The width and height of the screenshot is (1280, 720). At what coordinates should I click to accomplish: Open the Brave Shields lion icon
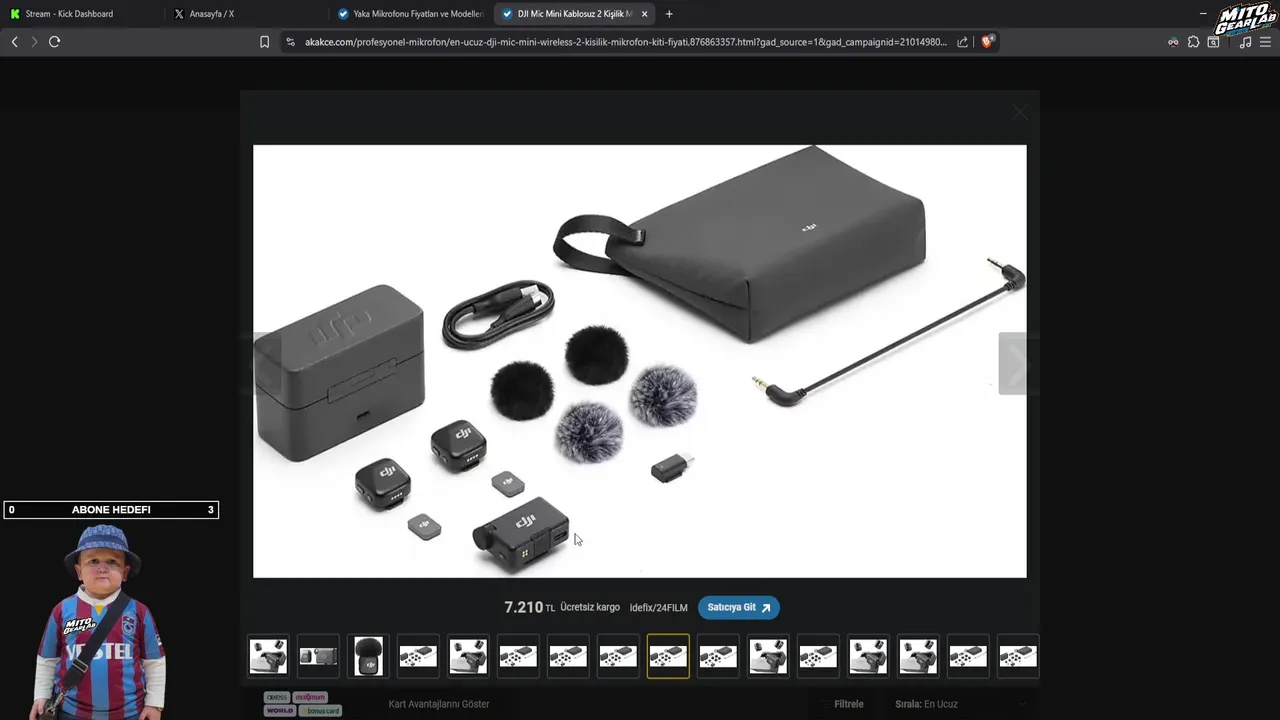(988, 42)
